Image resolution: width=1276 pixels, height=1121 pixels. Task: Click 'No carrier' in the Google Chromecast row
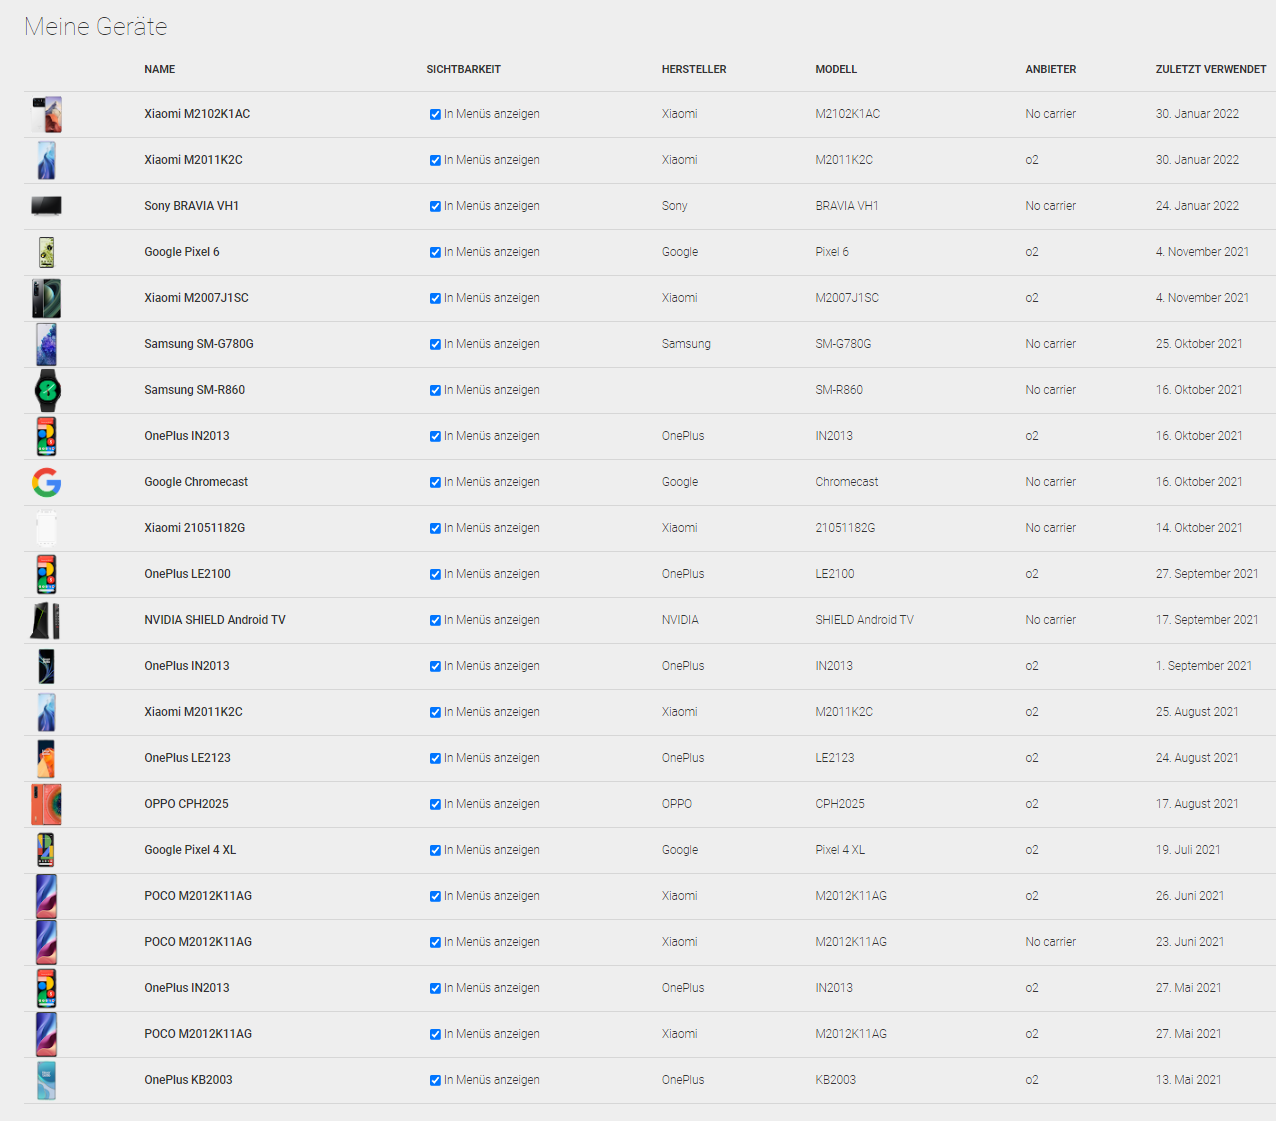pos(1050,482)
